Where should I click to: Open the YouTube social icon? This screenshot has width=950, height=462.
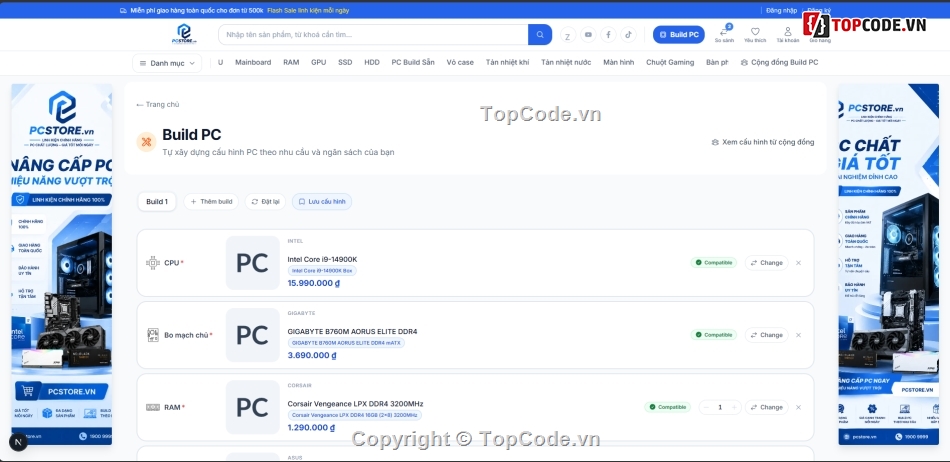[588, 35]
